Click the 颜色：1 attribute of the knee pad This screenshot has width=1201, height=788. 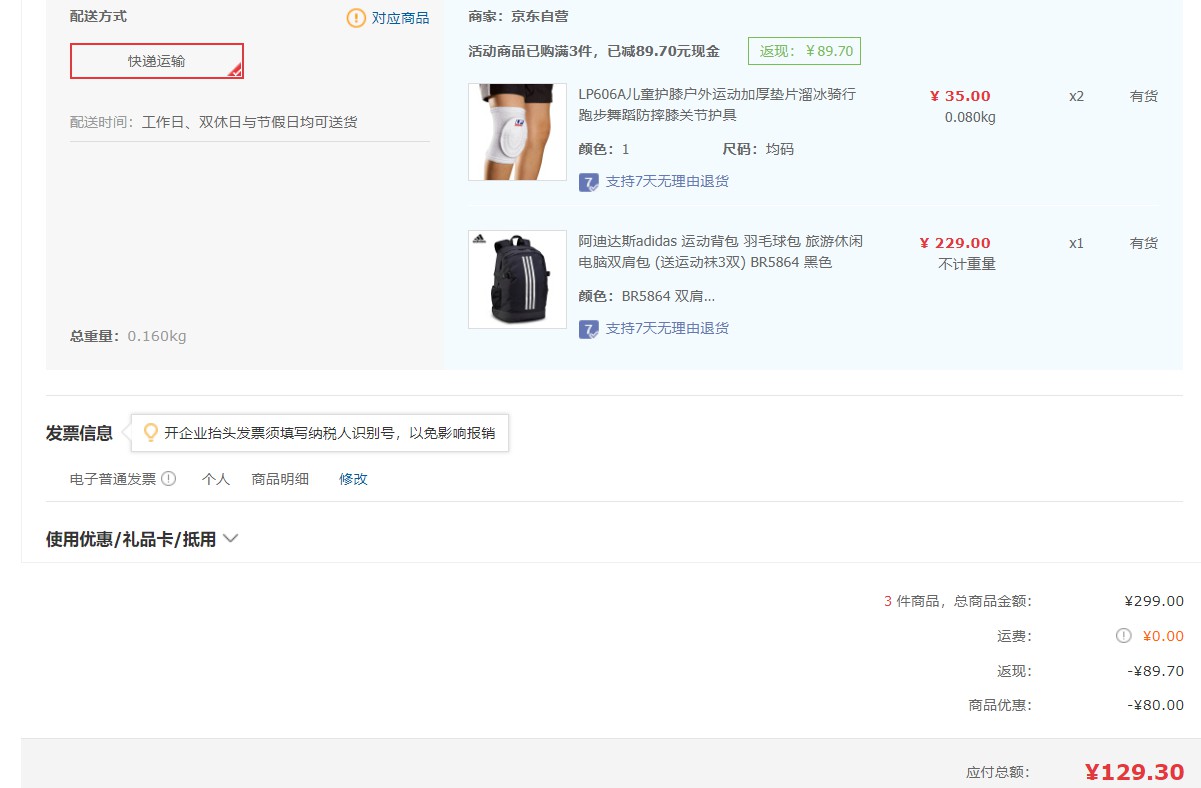(x=604, y=149)
